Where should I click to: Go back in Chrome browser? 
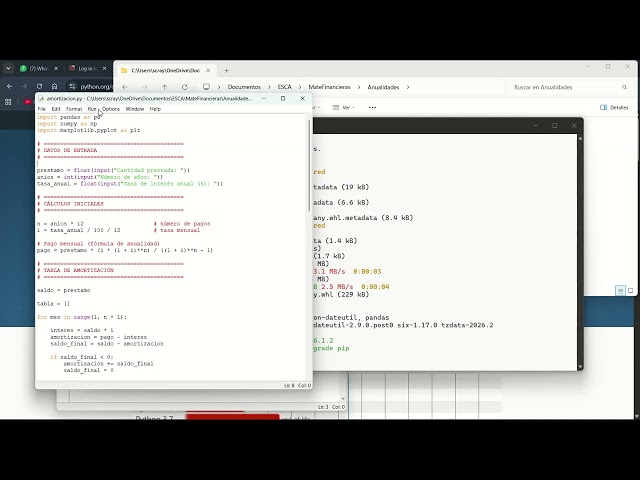(9, 87)
